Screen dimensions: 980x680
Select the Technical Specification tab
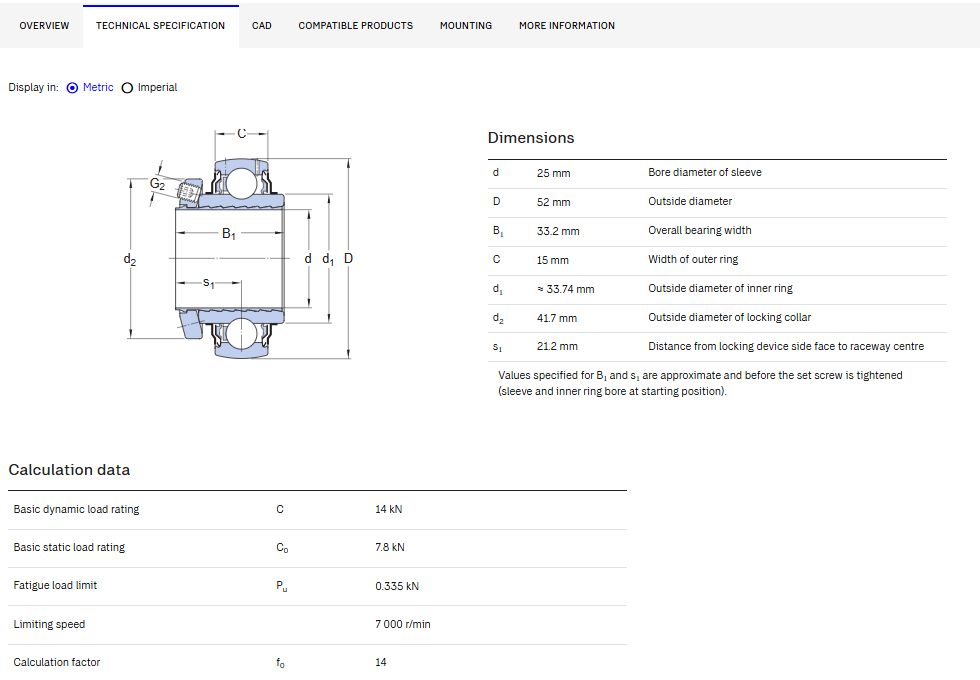point(160,26)
